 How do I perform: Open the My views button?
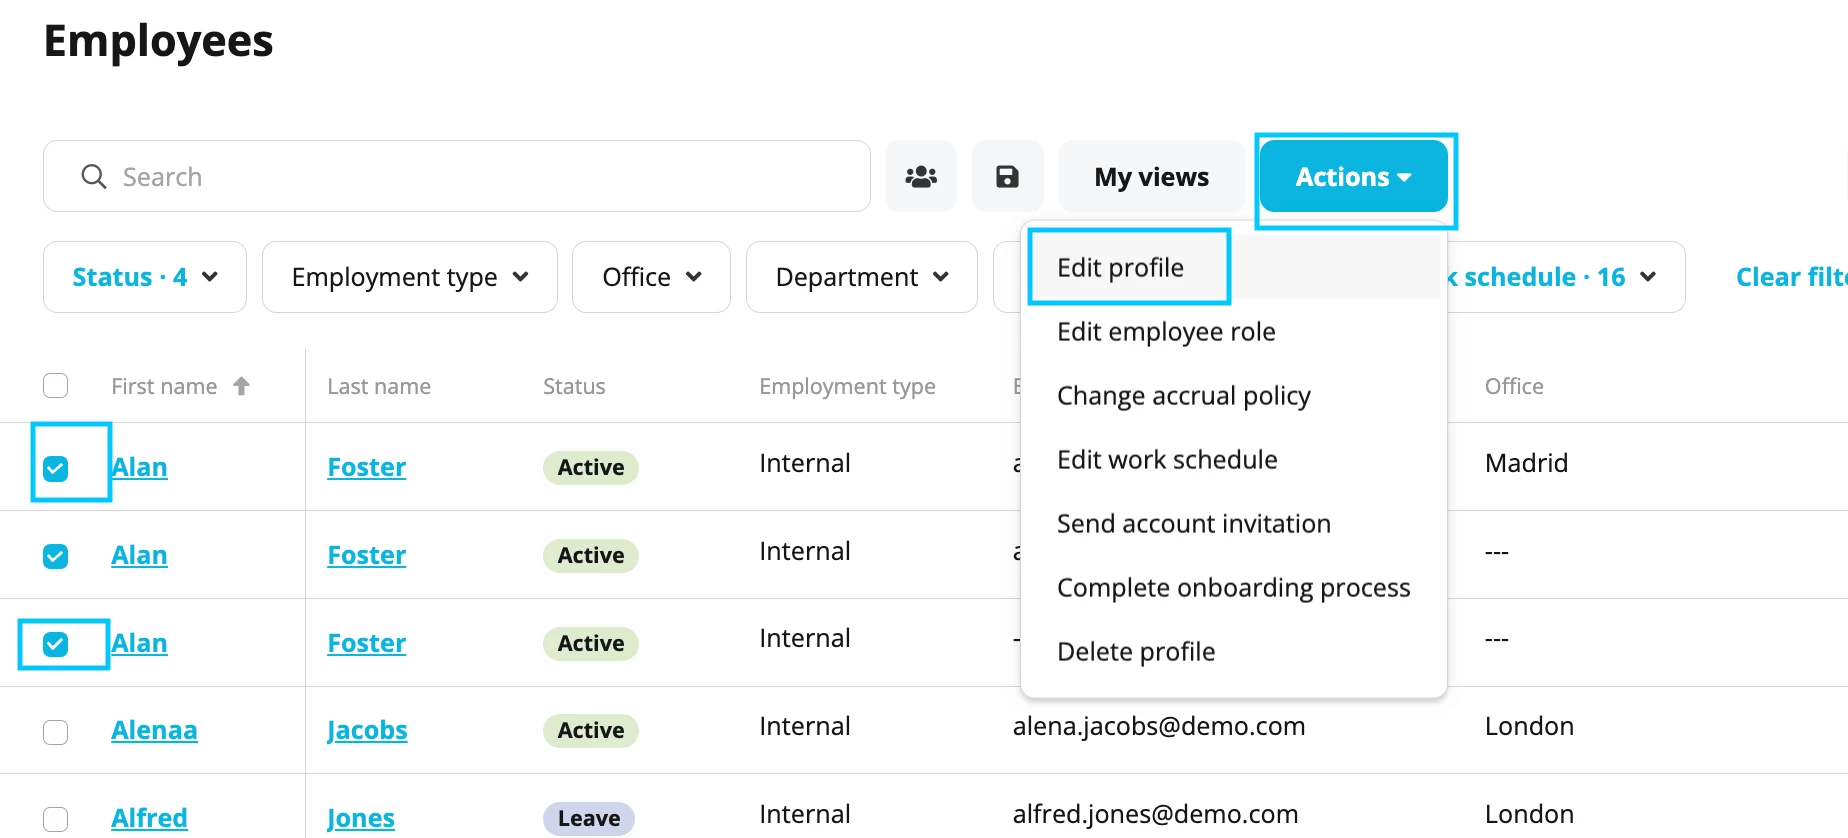1152,177
